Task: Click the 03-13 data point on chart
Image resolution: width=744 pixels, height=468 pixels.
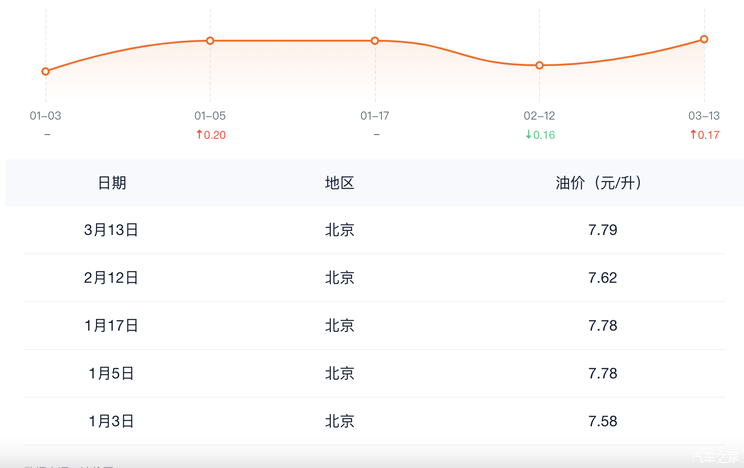Action: [x=704, y=40]
